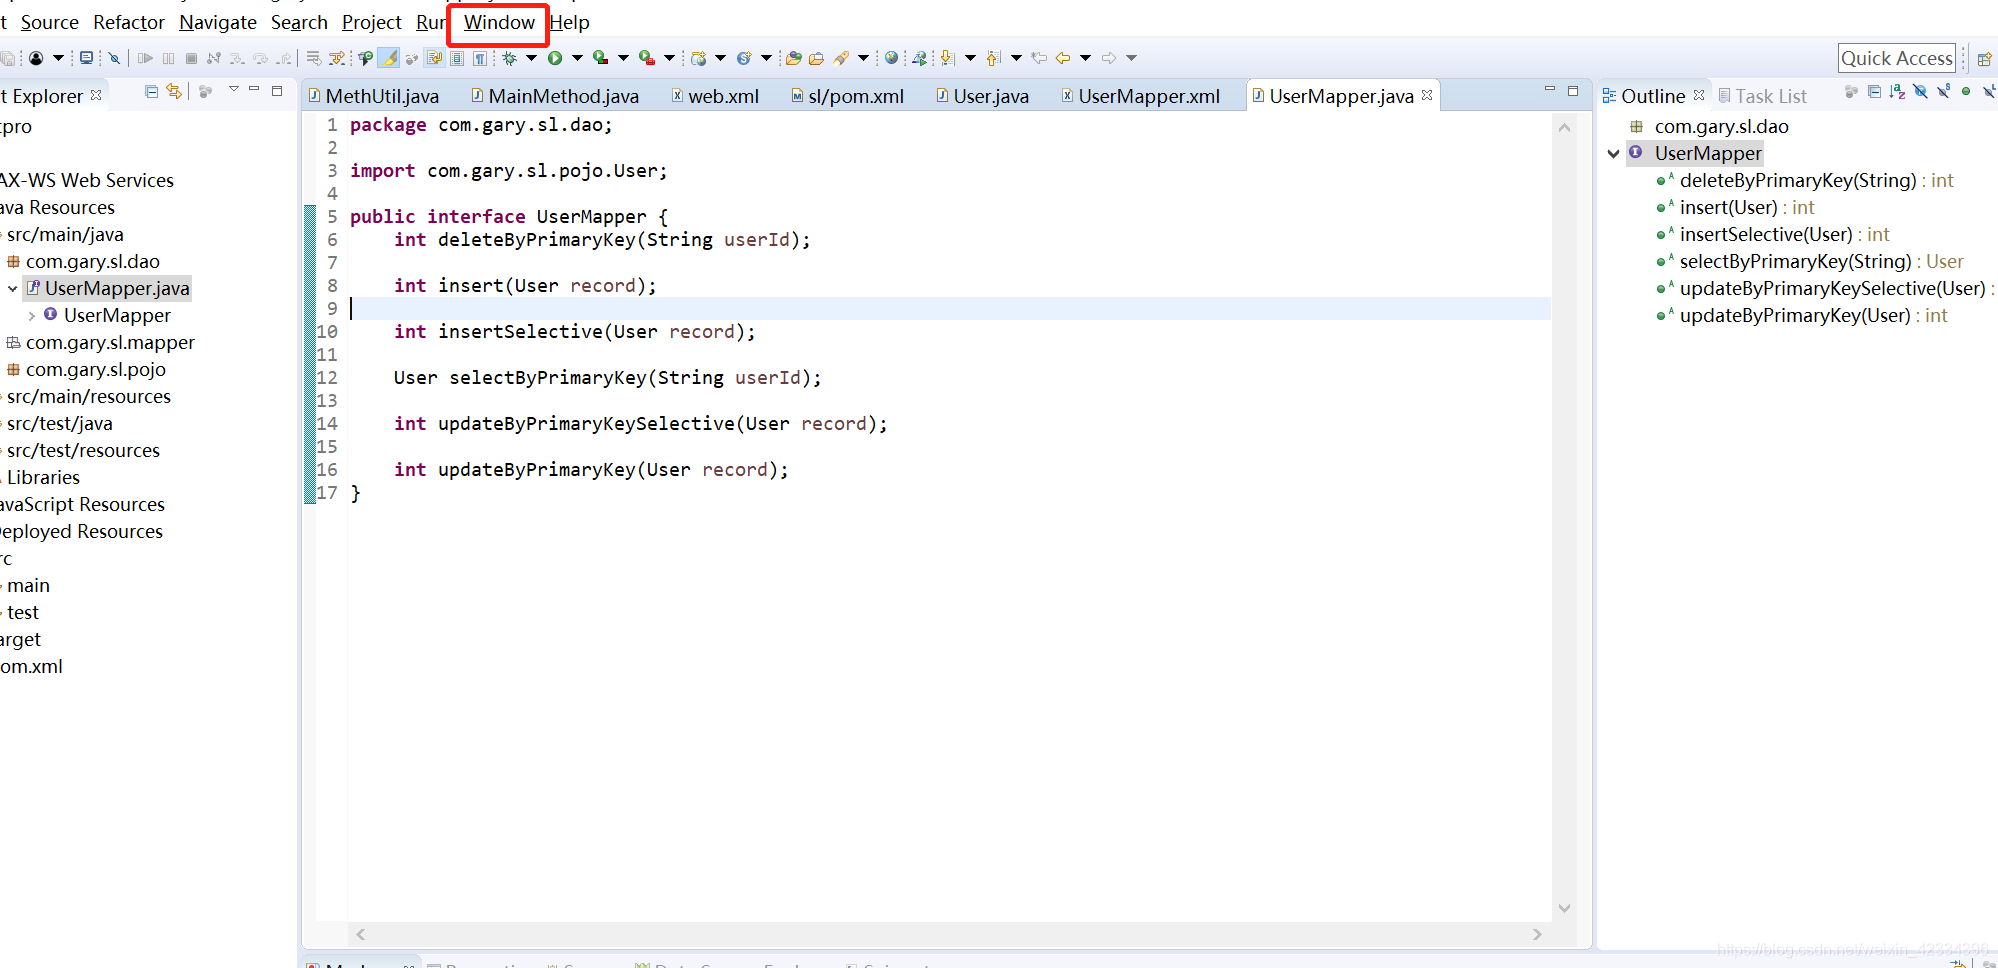
Task: Open the Back history dropdown arrow
Action: coord(1085,58)
